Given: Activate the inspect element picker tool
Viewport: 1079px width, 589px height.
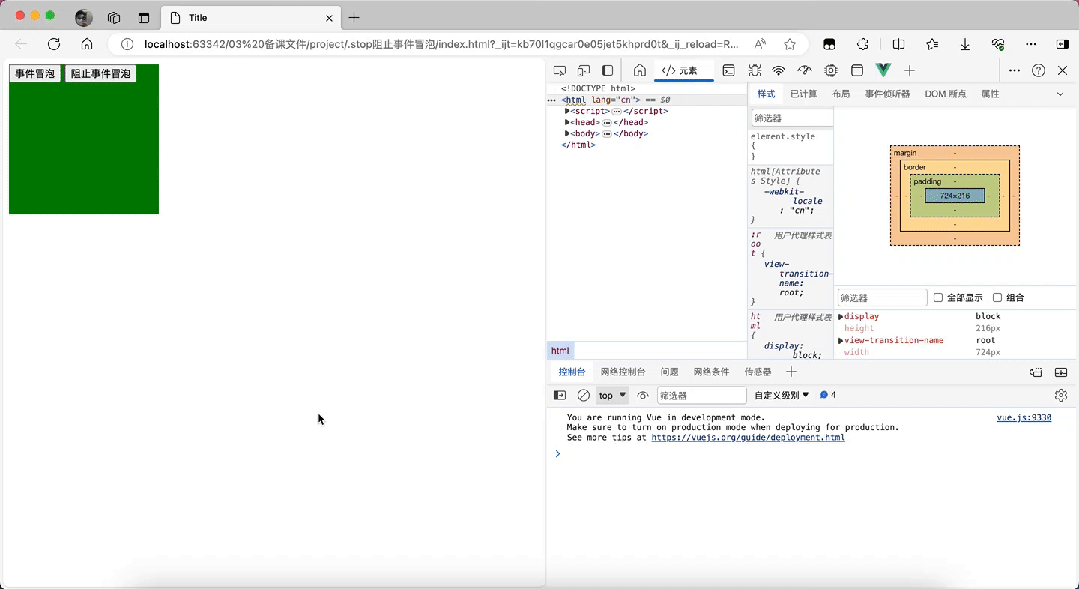Looking at the screenshot, I should (560, 70).
